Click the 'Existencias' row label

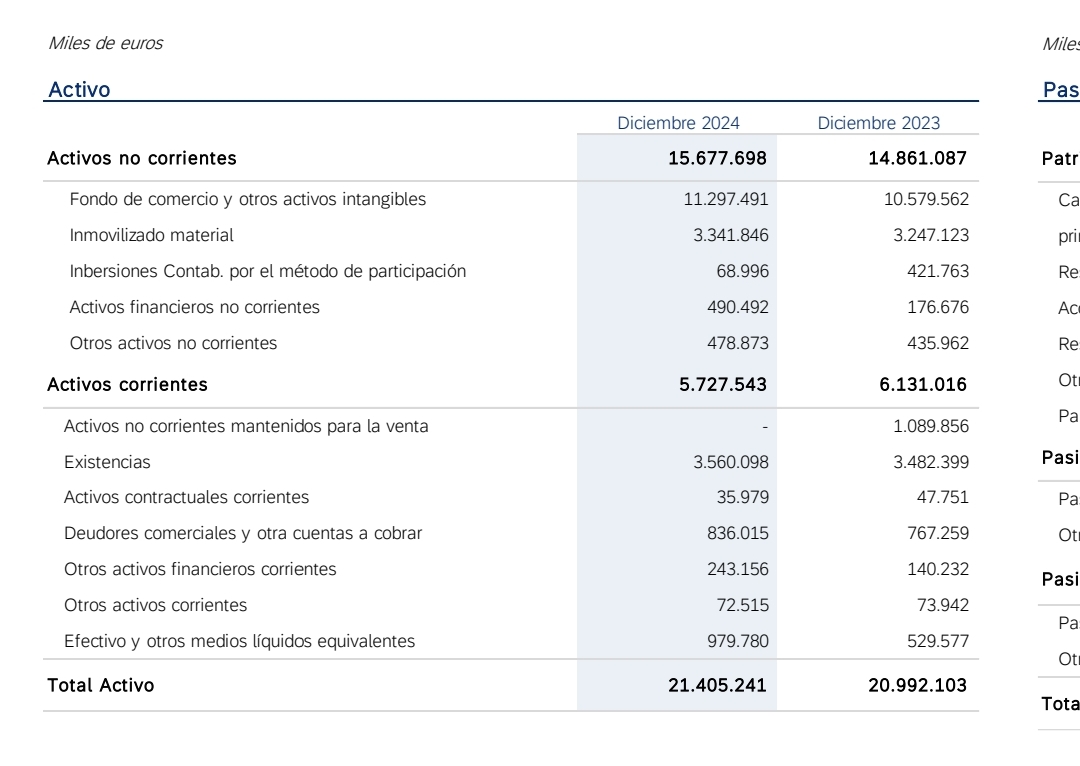tap(107, 462)
